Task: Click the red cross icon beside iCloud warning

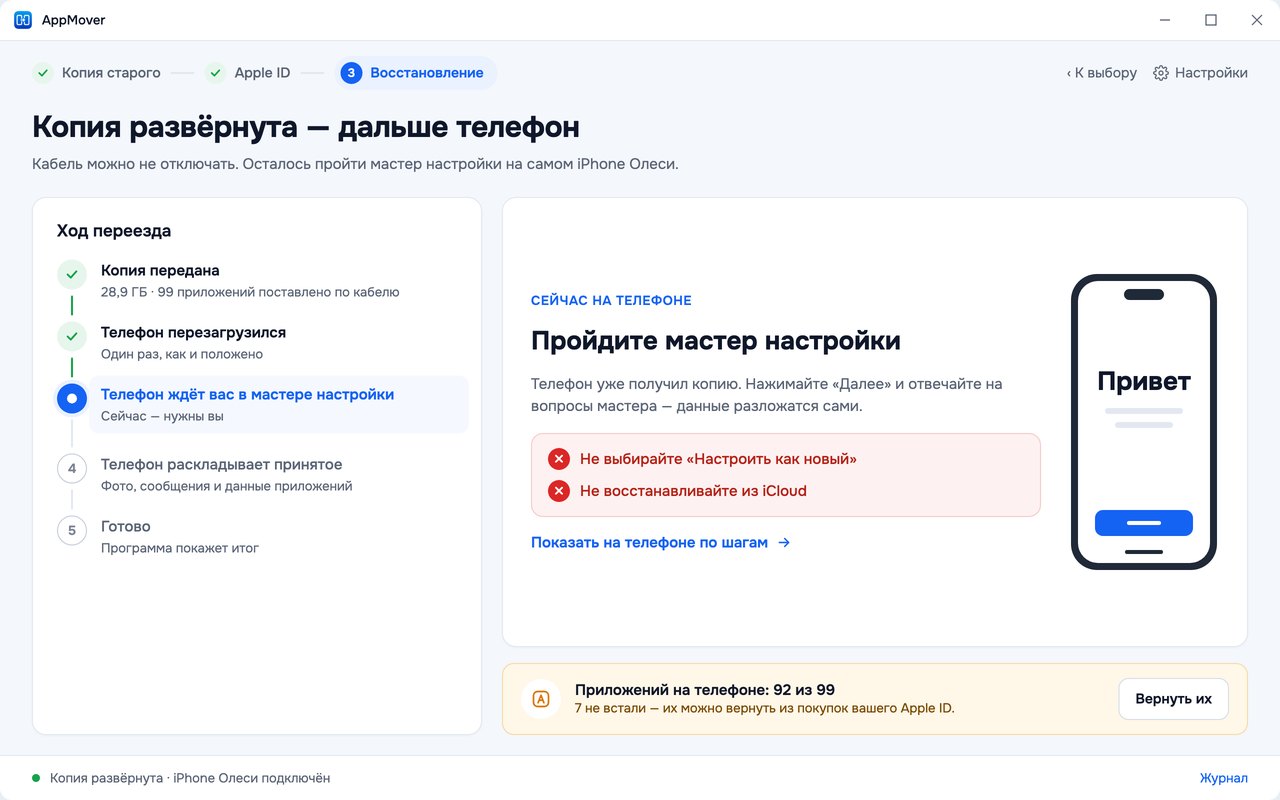Action: point(559,491)
